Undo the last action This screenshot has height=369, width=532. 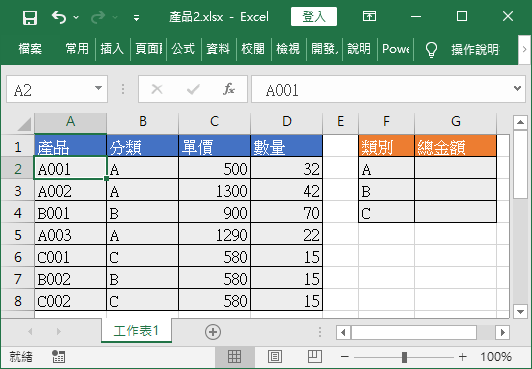click(x=59, y=17)
